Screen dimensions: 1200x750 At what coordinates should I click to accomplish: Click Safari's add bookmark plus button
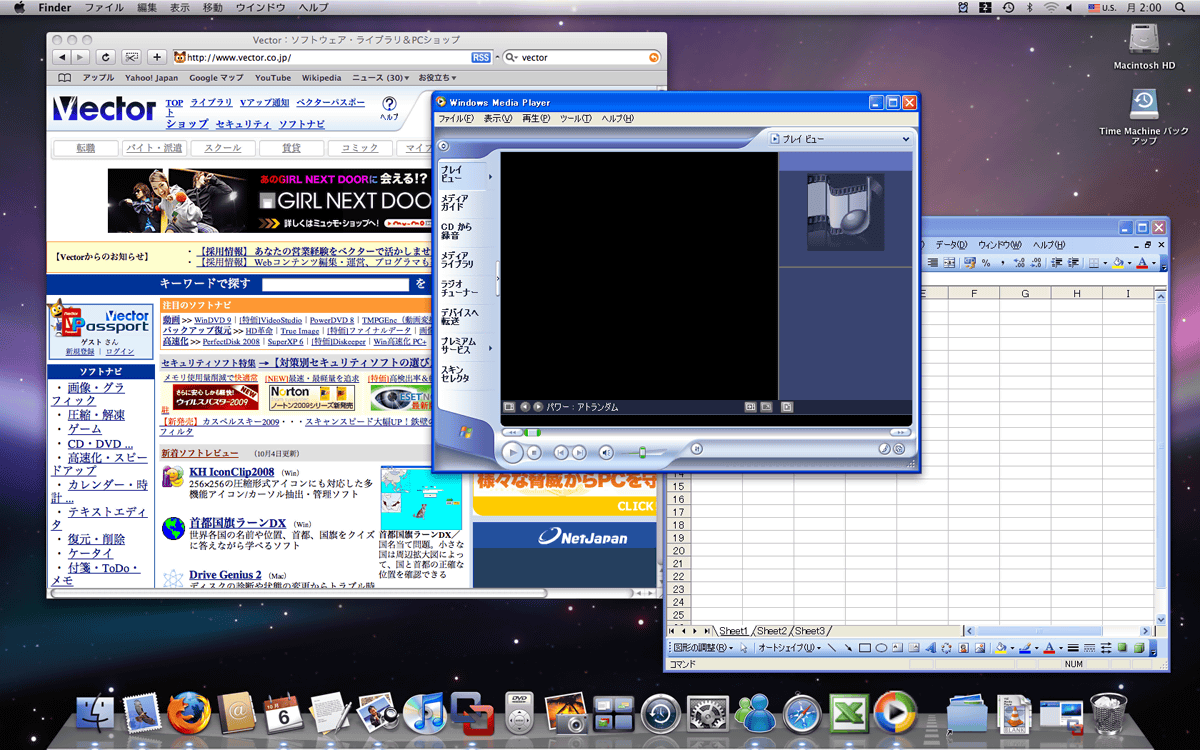click(157, 57)
